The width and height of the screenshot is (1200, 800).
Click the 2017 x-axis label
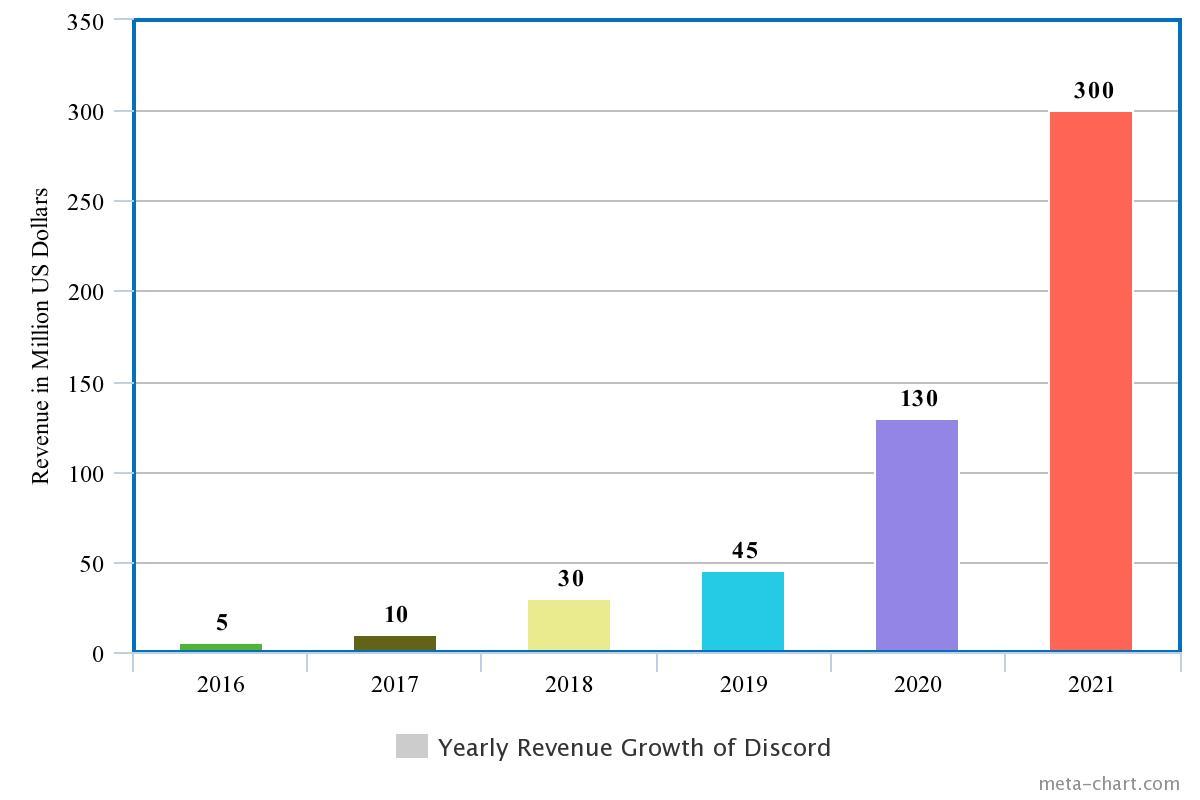(x=395, y=685)
